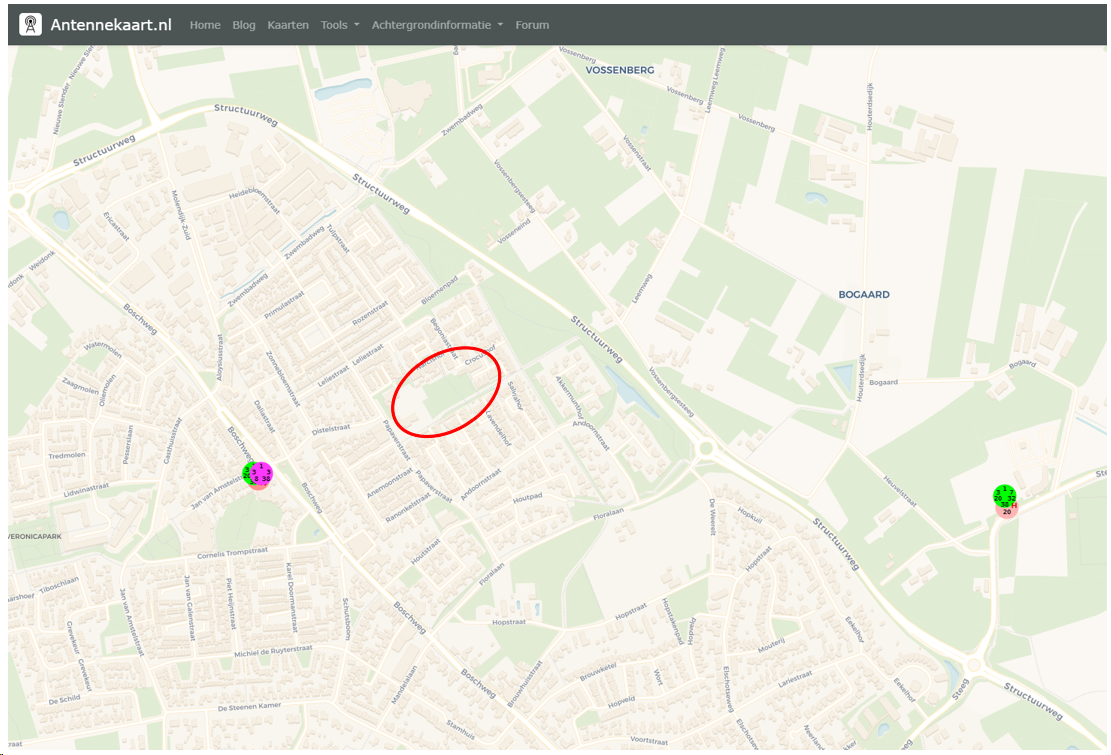1111x755 pixels.
Task: Click the Piet Heijnstraat label
Action: (230, 604)
